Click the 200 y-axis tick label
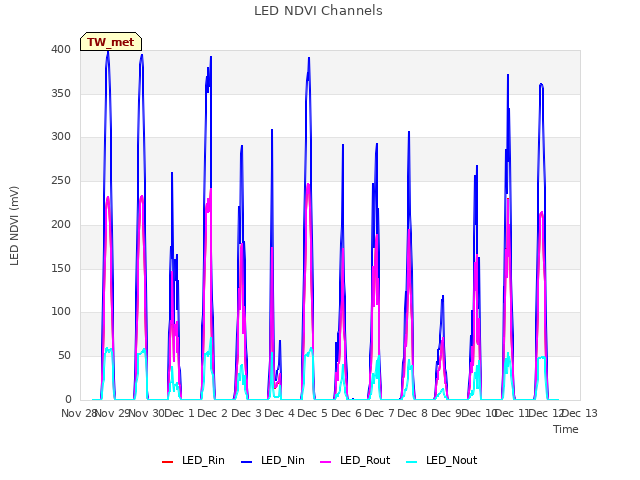The width and height of the screenshot is (640, 480). [61, 224]
